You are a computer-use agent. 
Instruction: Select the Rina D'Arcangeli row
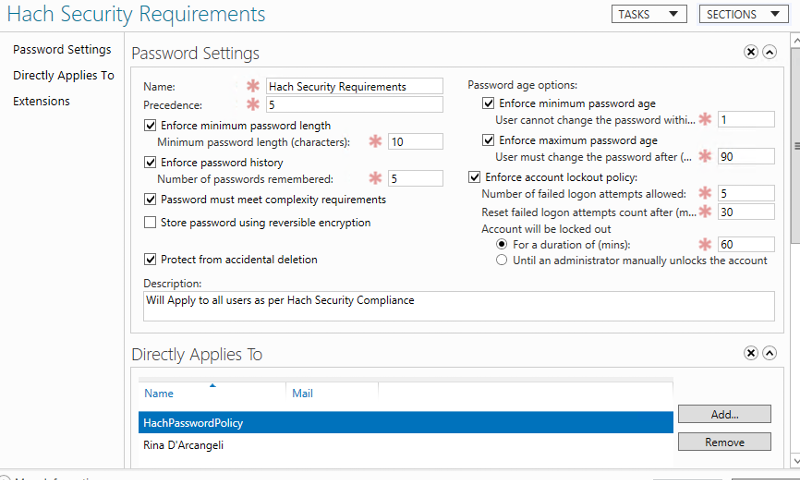point(406,445)
